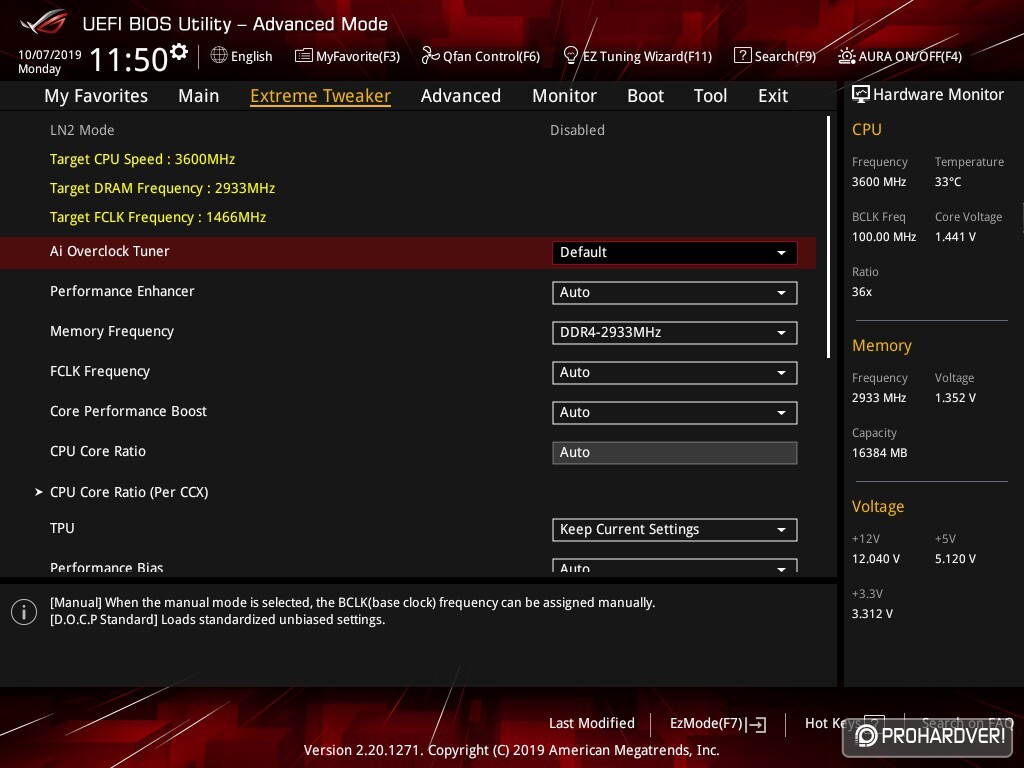
Task: Click Target CPU Speed : 3600MHz text
Action: coord(142,159)
